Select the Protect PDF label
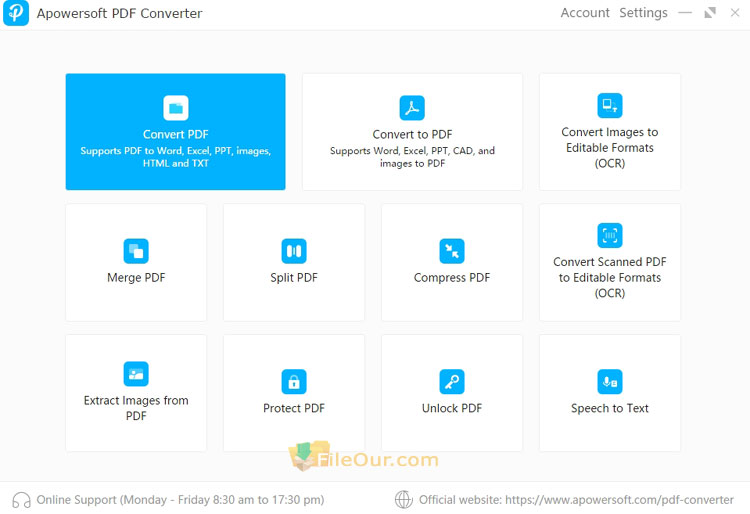This screenshot has height=514, width=750. click(294, 408)
